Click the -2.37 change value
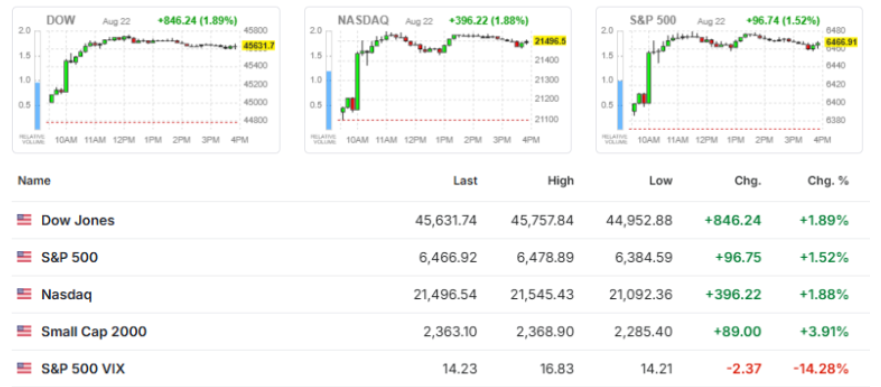The width and height of the screenshot is (881, 387). click(x=744, y=368)
